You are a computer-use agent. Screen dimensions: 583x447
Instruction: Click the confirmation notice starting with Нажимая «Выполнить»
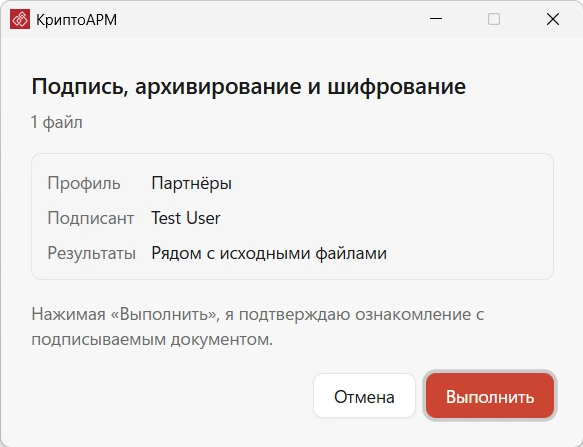[x=258, y=327]
